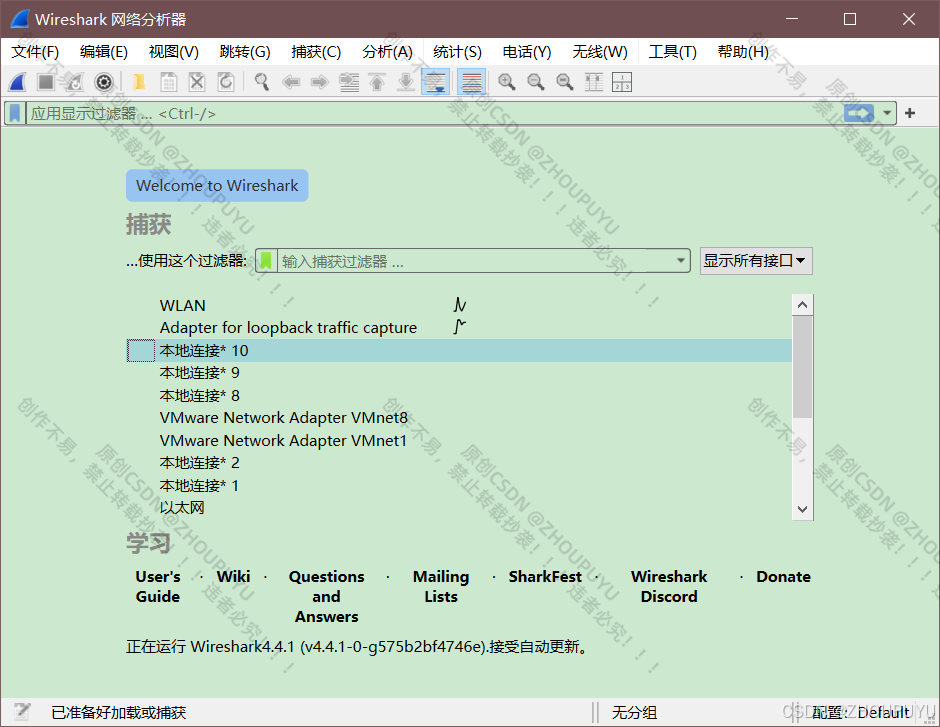The width and height of the screenshot is (940, 727).
Task: Select Adapter for loopback traffic capture
Action: [x=459, y=327]
